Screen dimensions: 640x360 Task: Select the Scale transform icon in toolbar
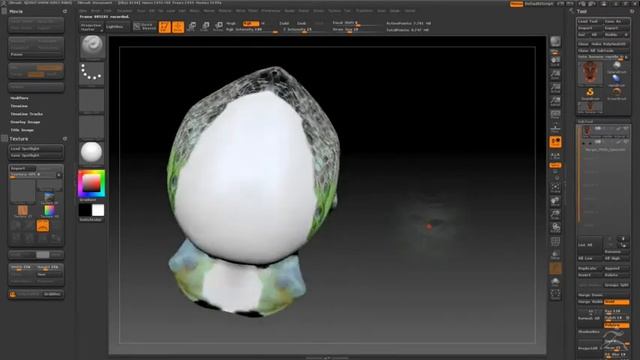click(205, 27)
